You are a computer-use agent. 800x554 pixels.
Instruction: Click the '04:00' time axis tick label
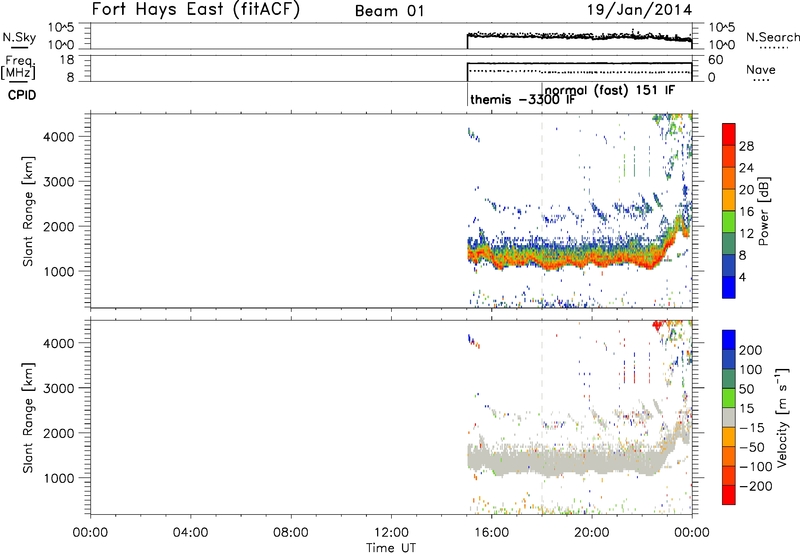tap(191, 533)
